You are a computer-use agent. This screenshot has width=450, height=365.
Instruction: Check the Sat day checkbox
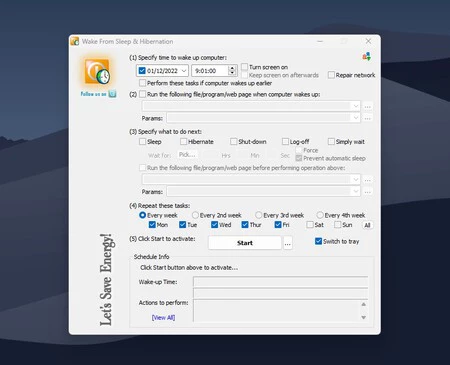click(x=310, y=225)
